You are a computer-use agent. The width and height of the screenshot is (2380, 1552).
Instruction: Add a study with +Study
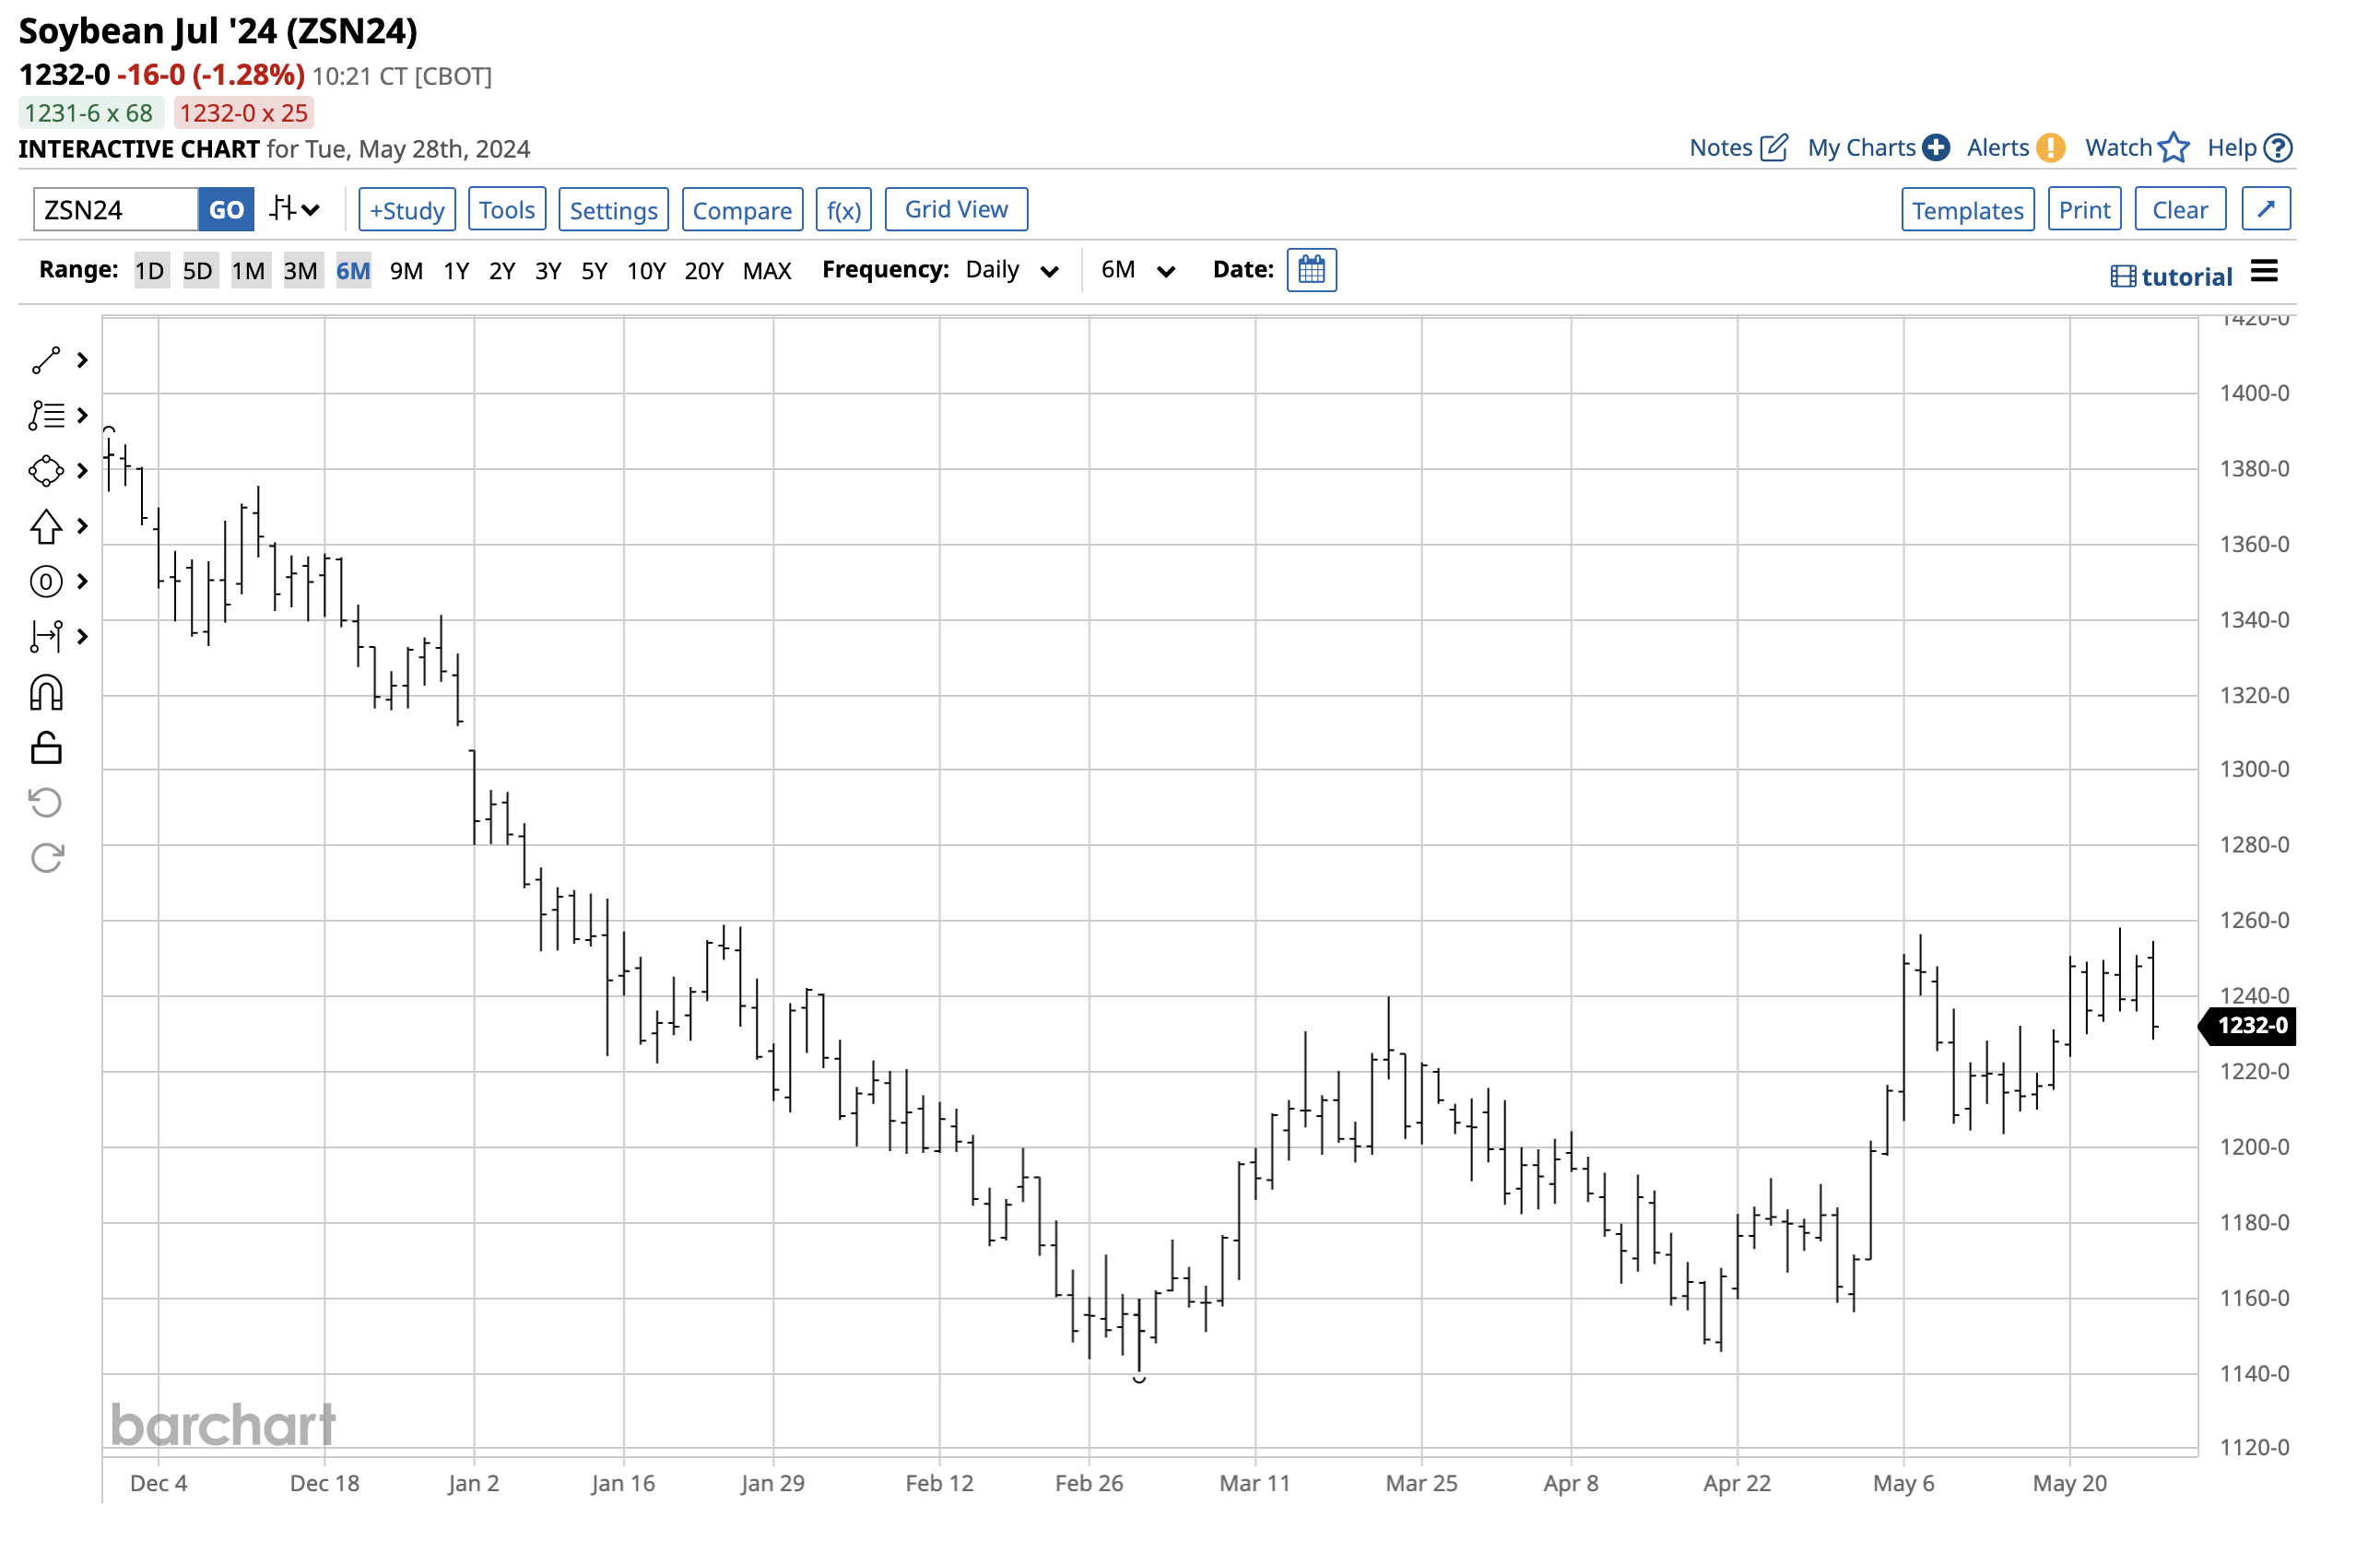407,210
